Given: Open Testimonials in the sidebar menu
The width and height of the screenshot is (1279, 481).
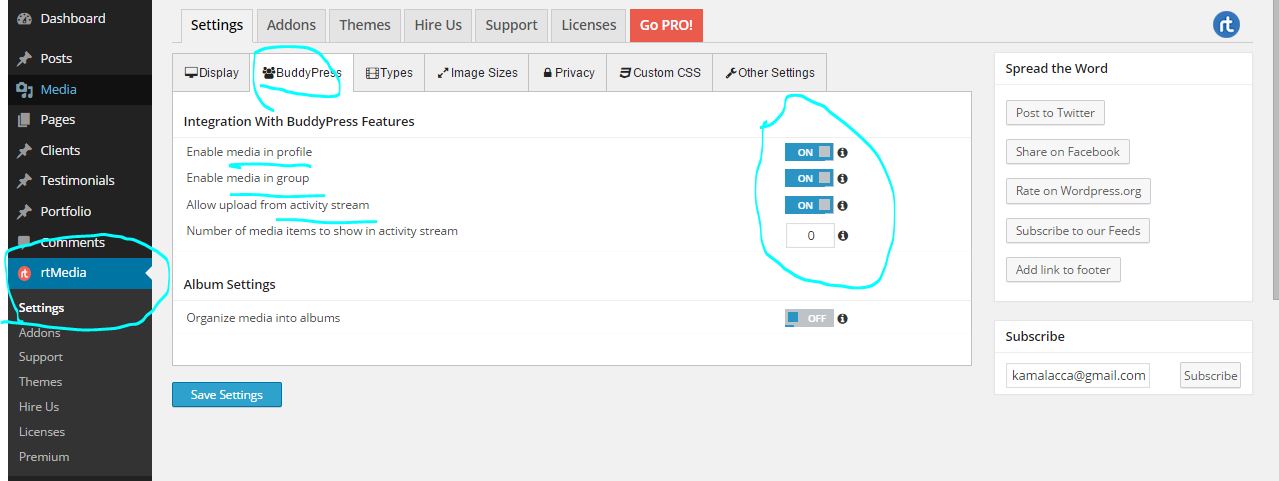Looking at the screenshot, I should [x=77, y=180].
